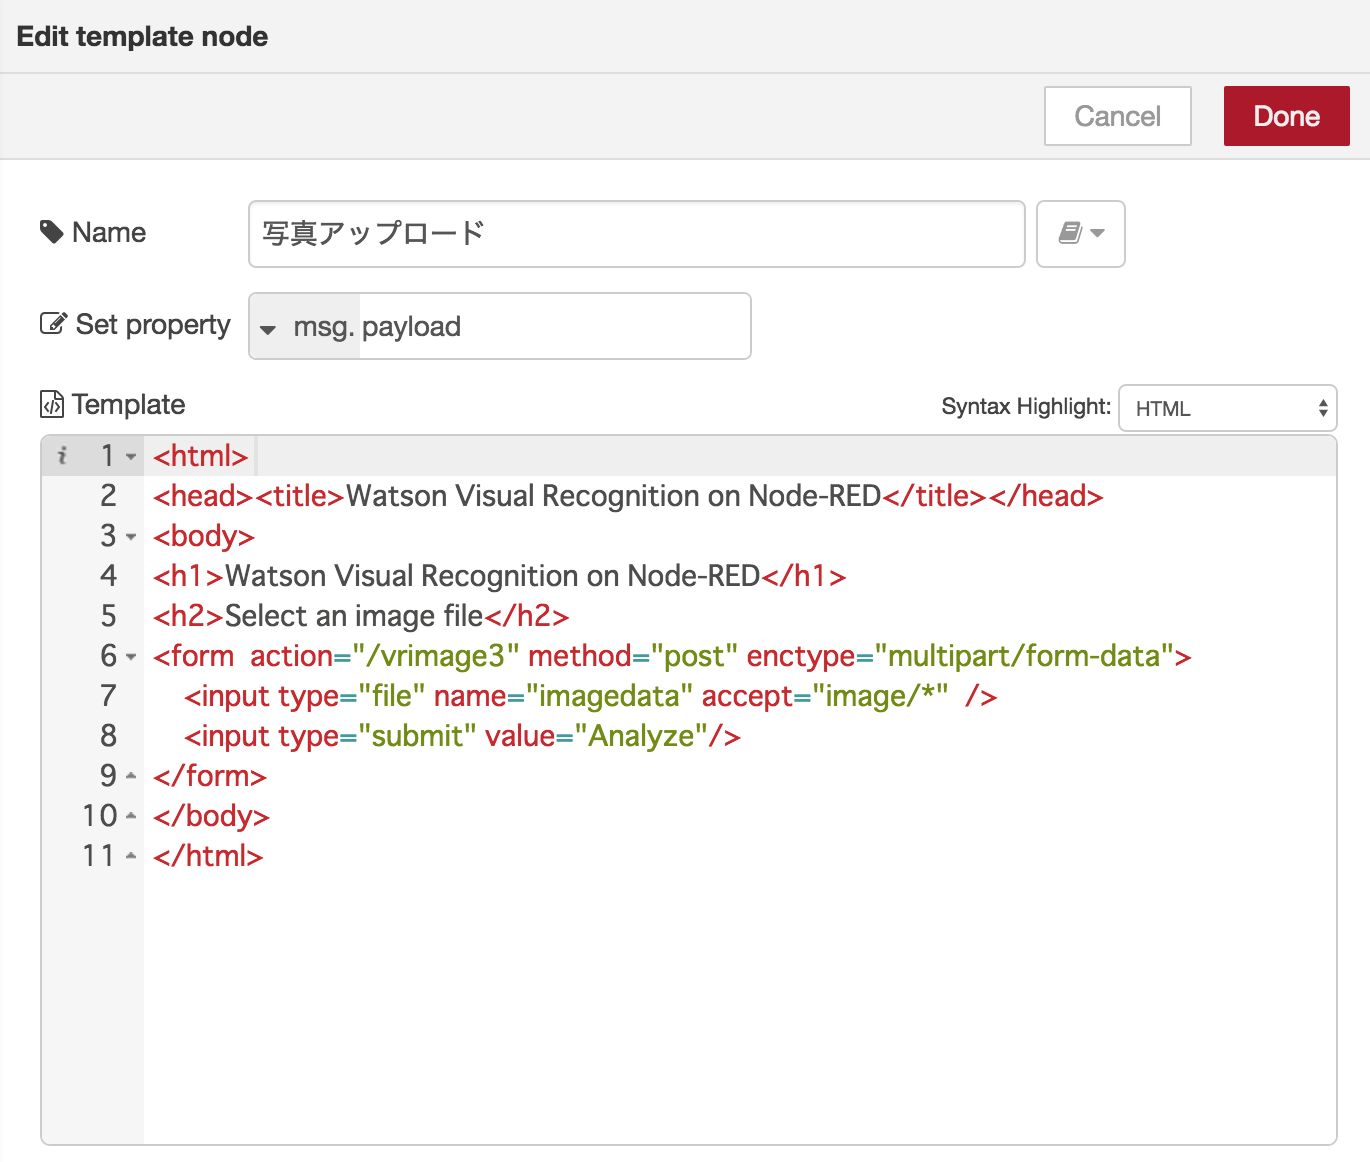Click the title text in line 2
Image resolution: width=1370 pixels, height=1162 pixels.
click(x=614, y=496)
